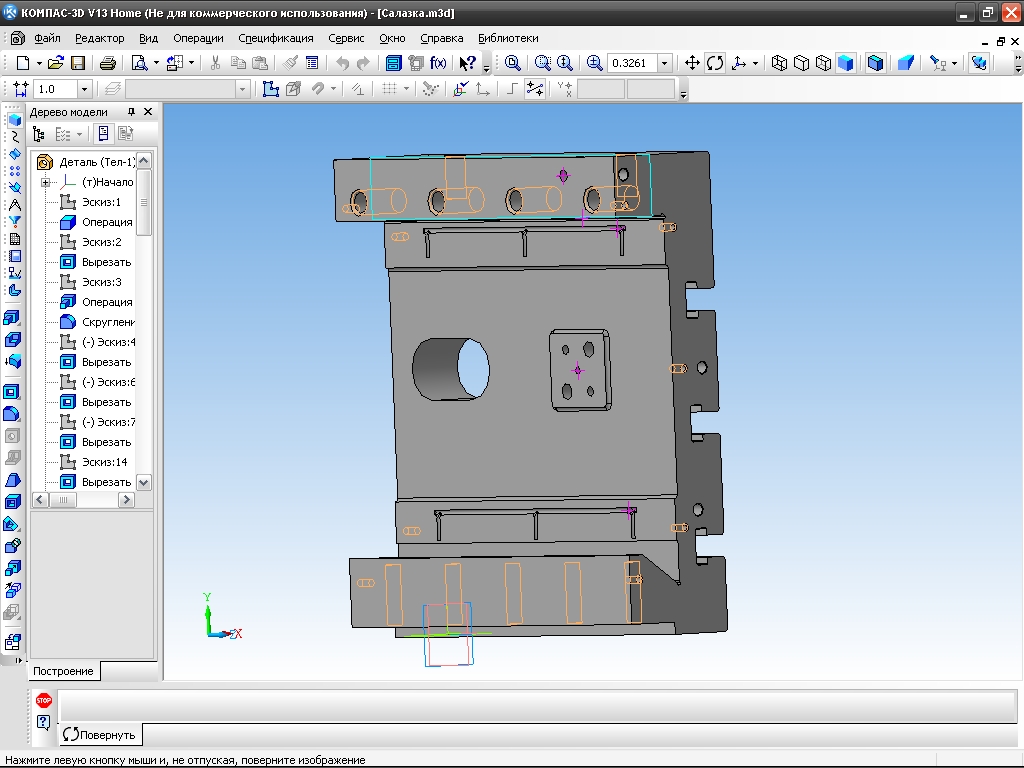
Task: Open filters funnel icon on left panel
Action: (x=14, y=222)
